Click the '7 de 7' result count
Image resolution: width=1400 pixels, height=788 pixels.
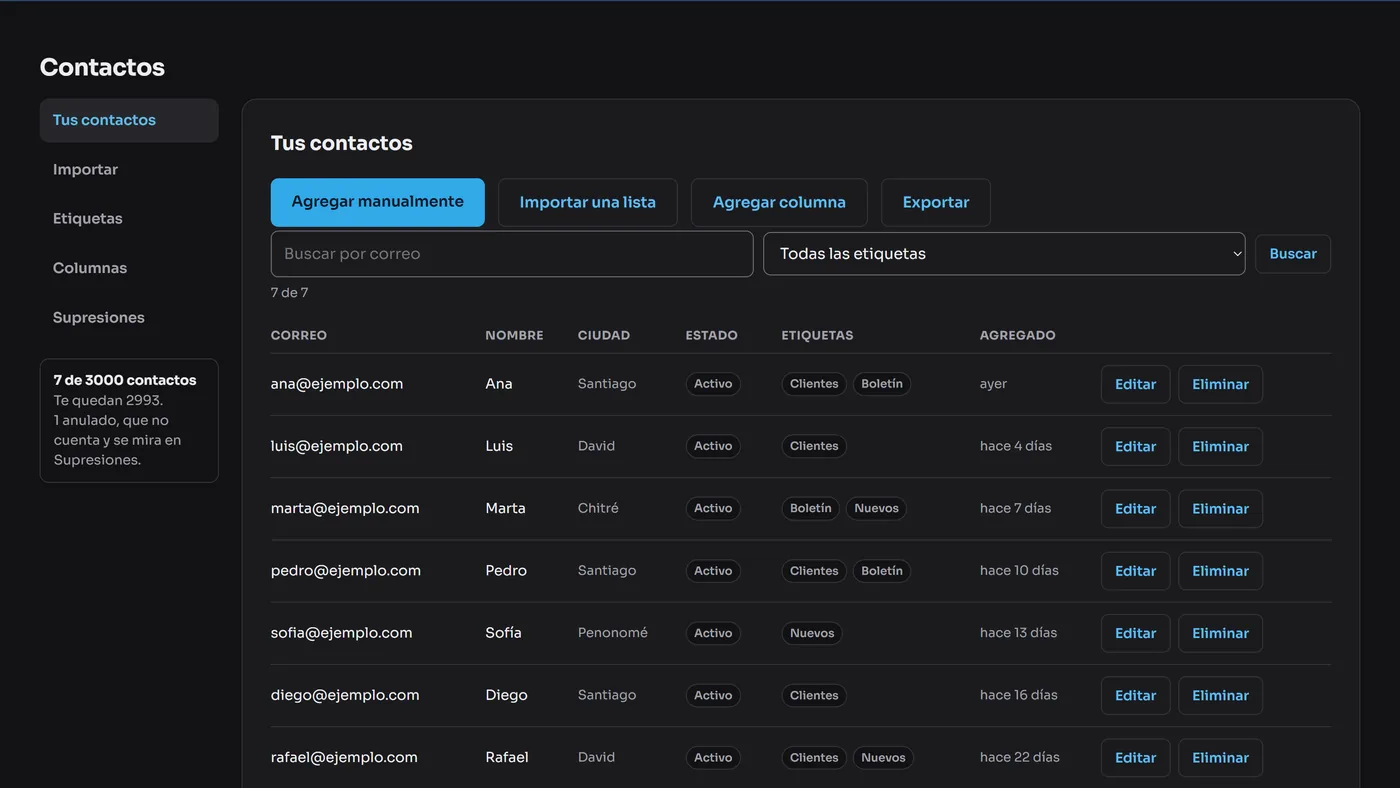(x=290, y=293)
